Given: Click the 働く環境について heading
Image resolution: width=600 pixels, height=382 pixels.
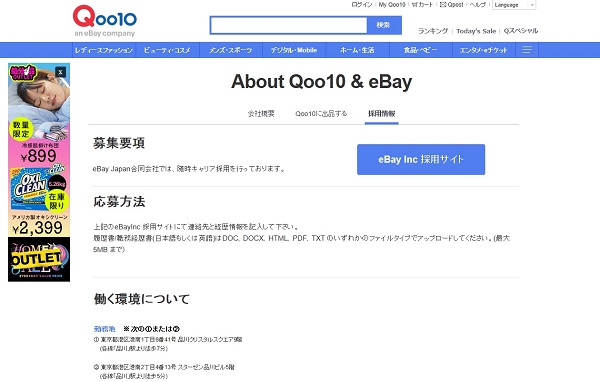Looking at the screenshot, I should point(142,299).
